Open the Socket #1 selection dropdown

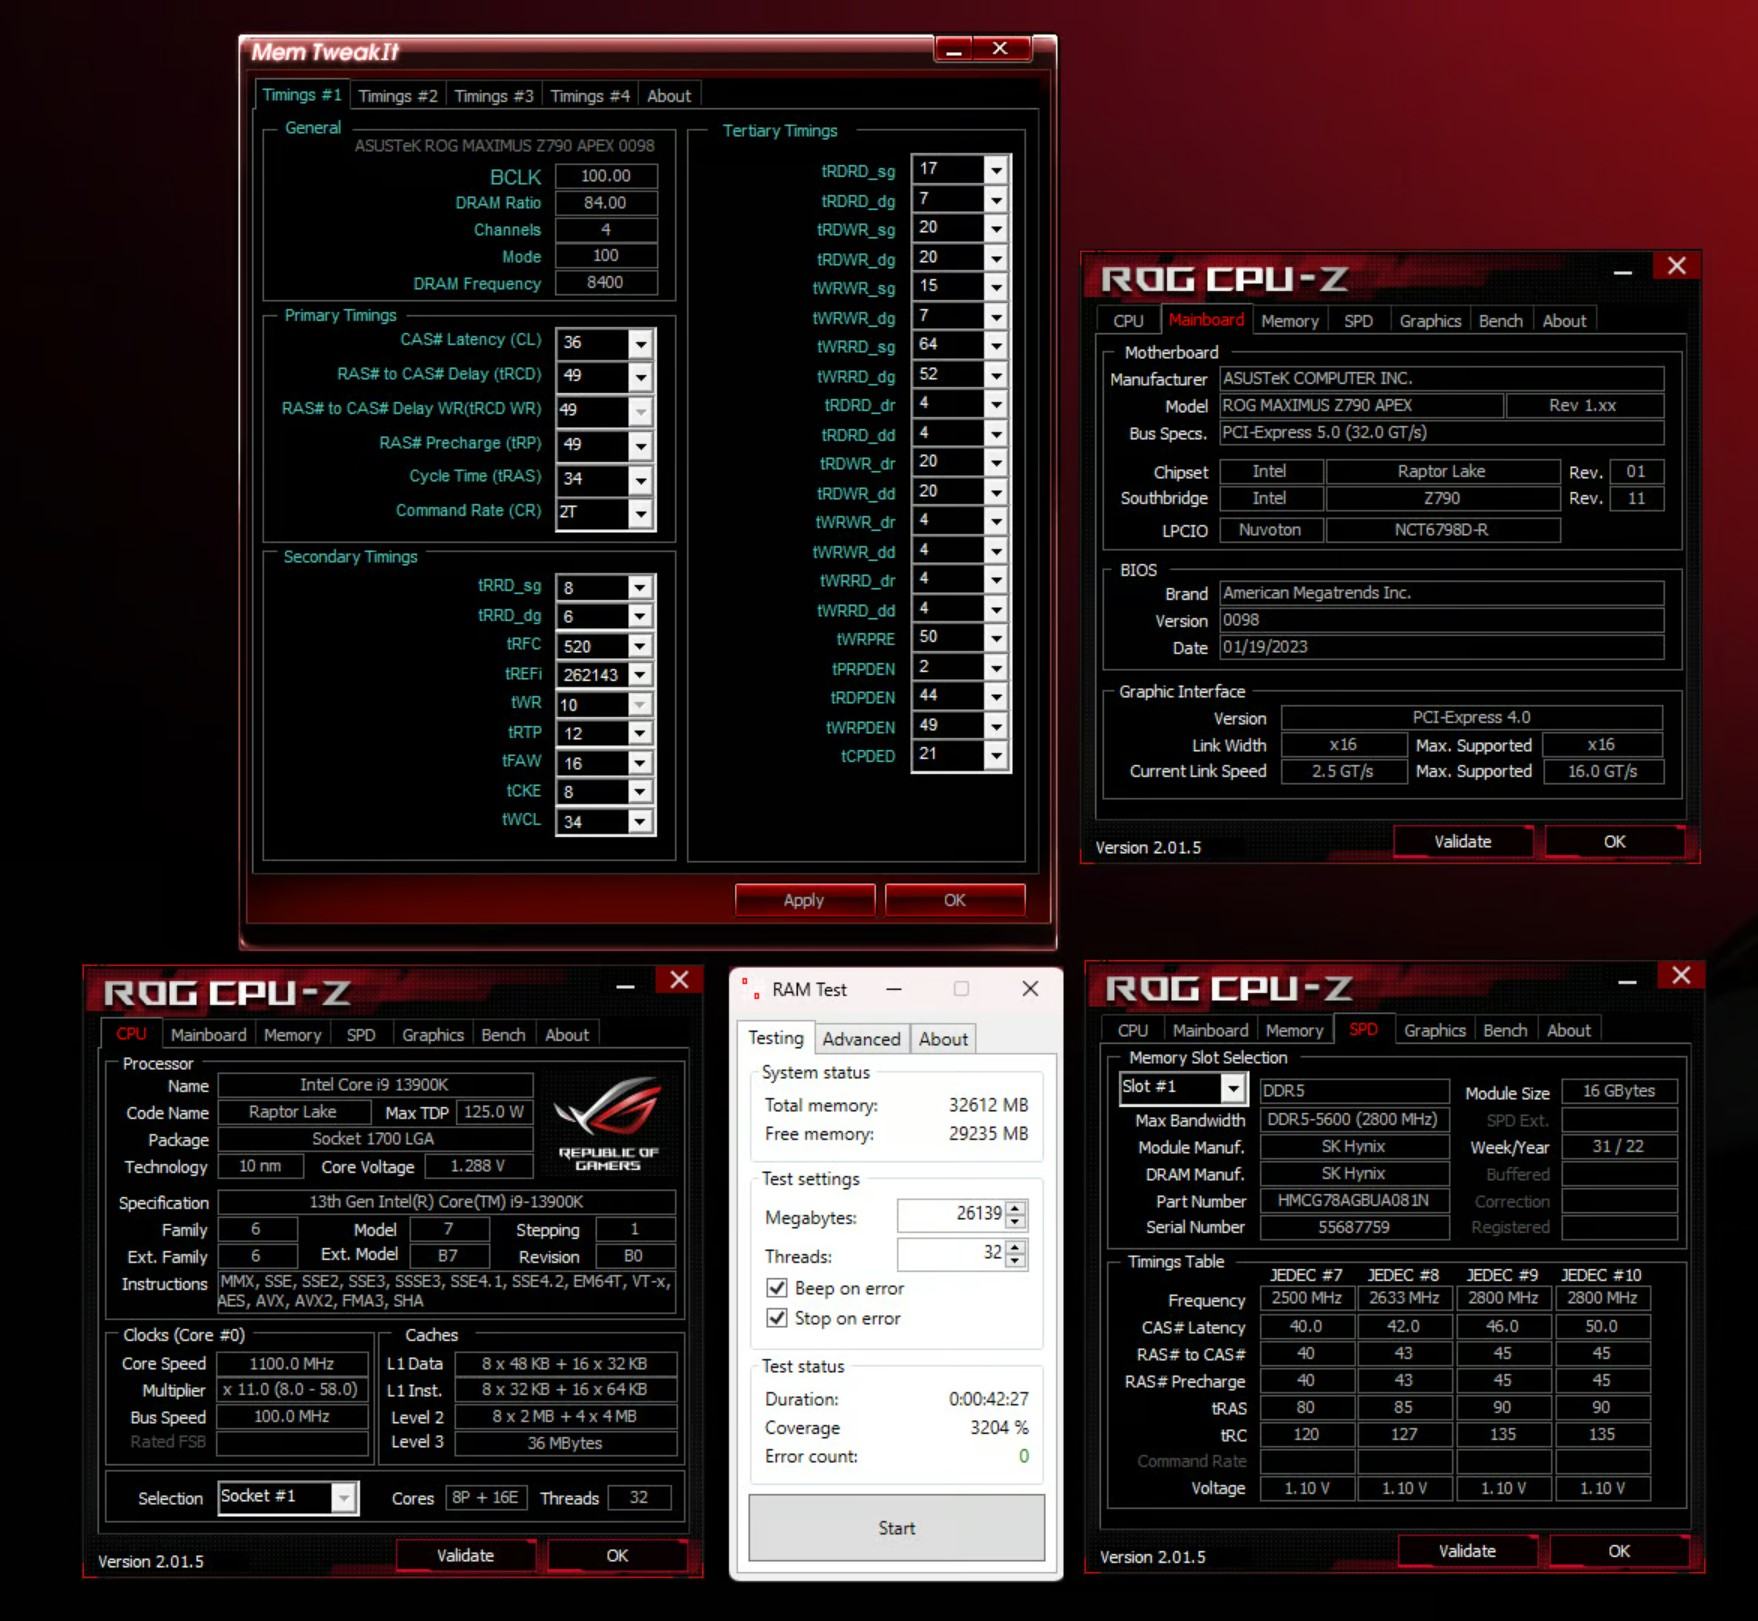pos(344,1497)
